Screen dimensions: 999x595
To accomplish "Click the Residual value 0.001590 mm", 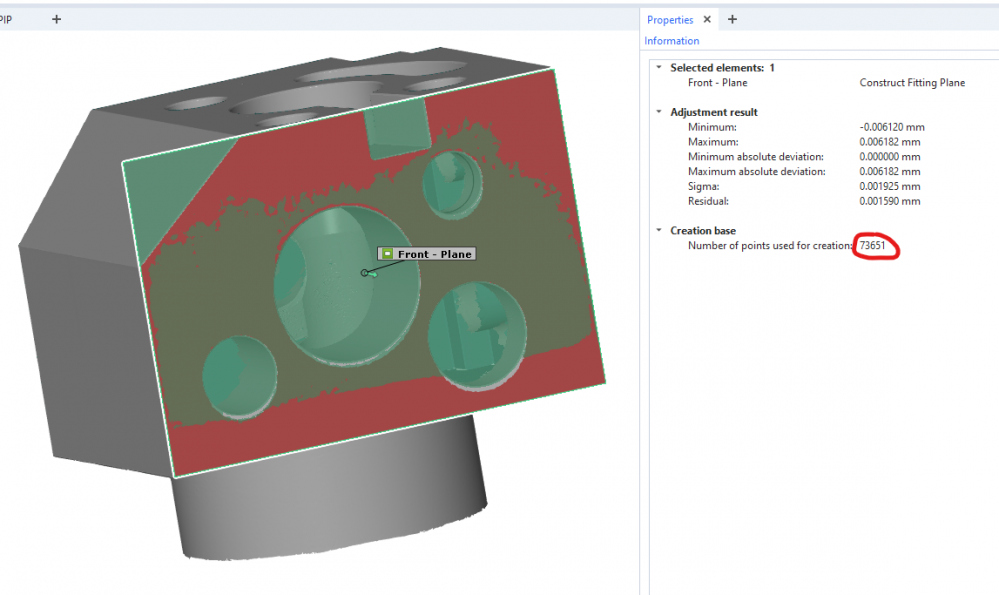I will [890, 201].
